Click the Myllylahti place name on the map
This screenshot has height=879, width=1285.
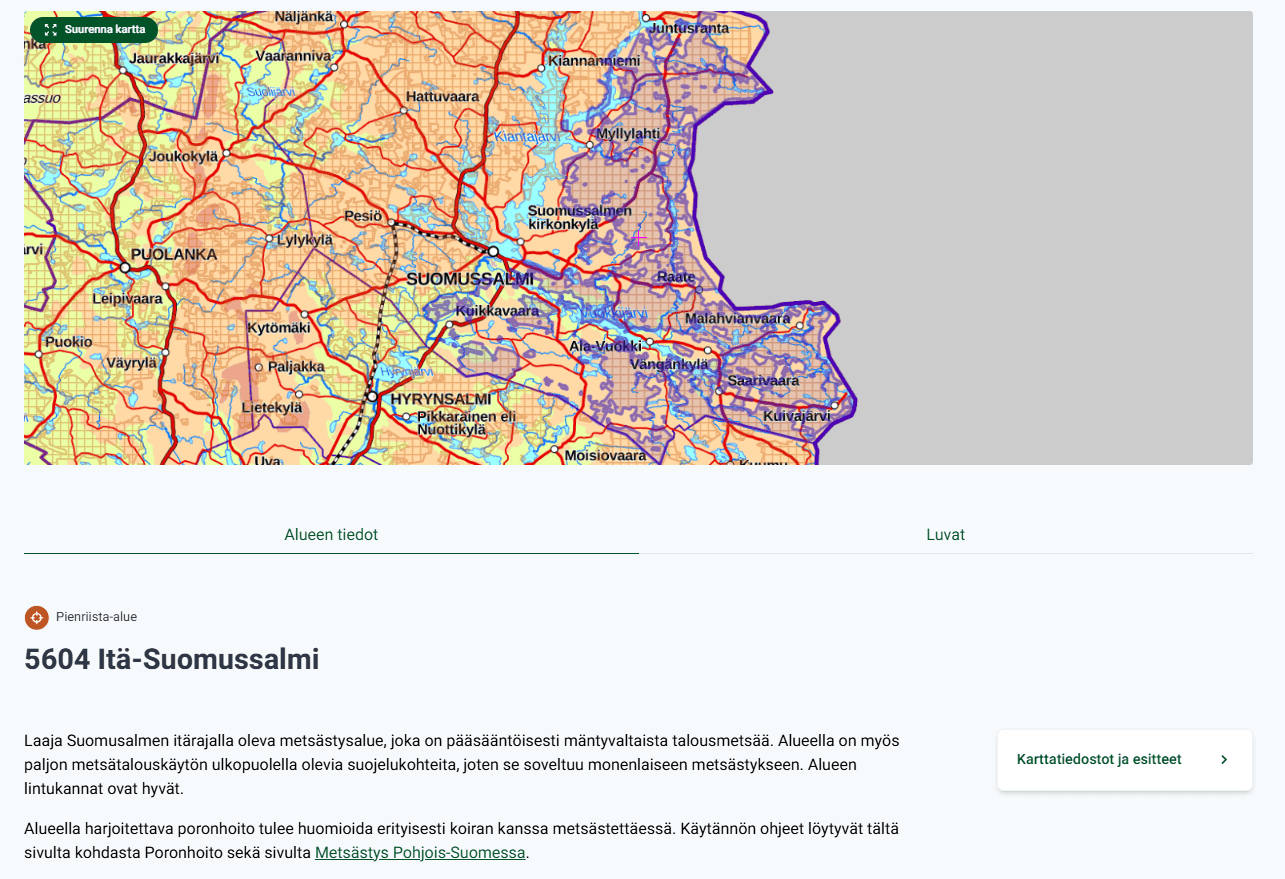pyautogui.click(x=628, y=133)
